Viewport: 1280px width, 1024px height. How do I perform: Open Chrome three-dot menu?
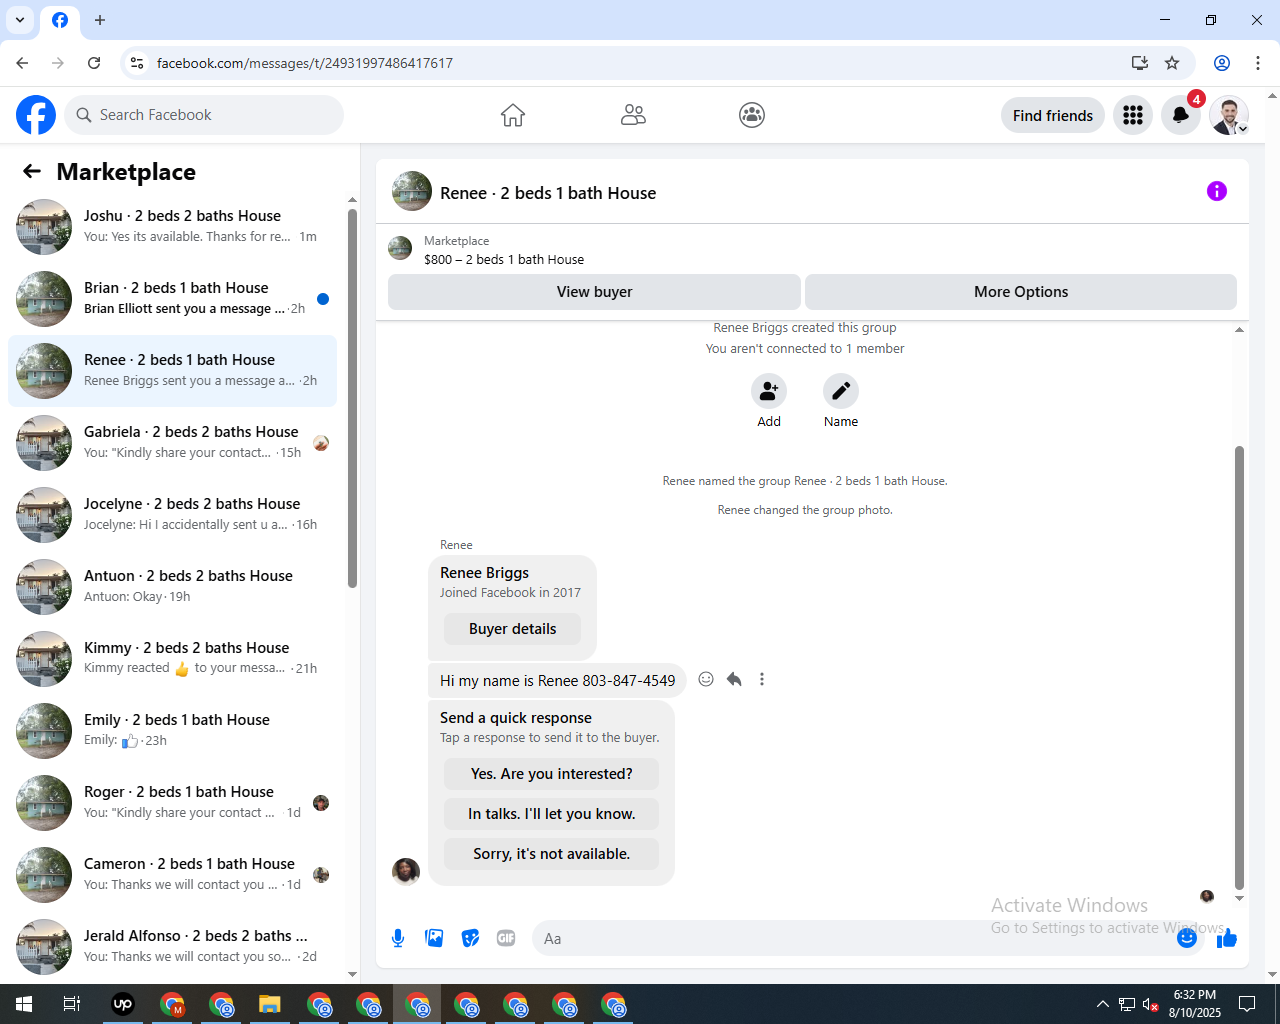click(1258, 63)
